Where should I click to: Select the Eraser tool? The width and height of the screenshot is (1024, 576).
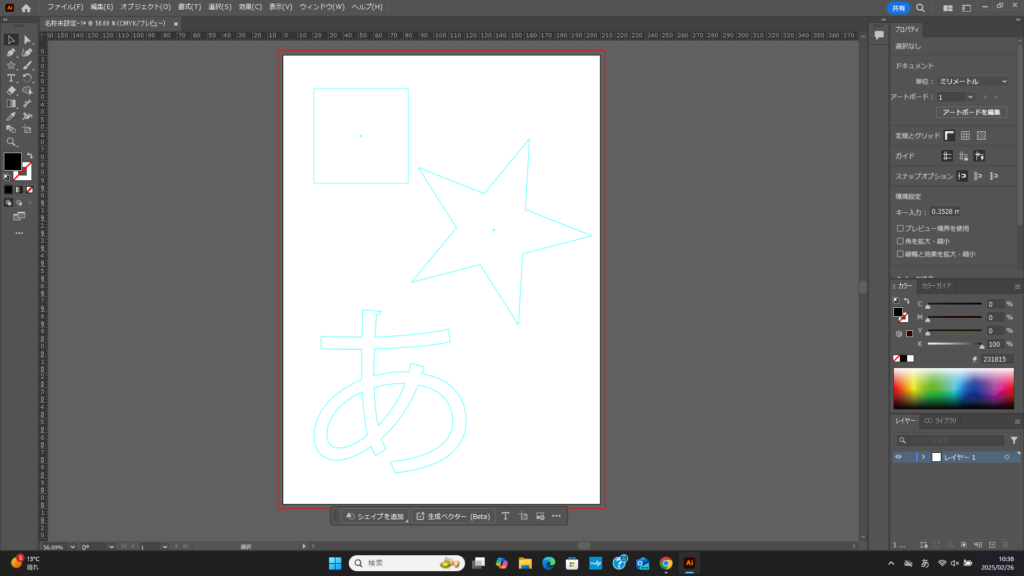pos(11,90)
